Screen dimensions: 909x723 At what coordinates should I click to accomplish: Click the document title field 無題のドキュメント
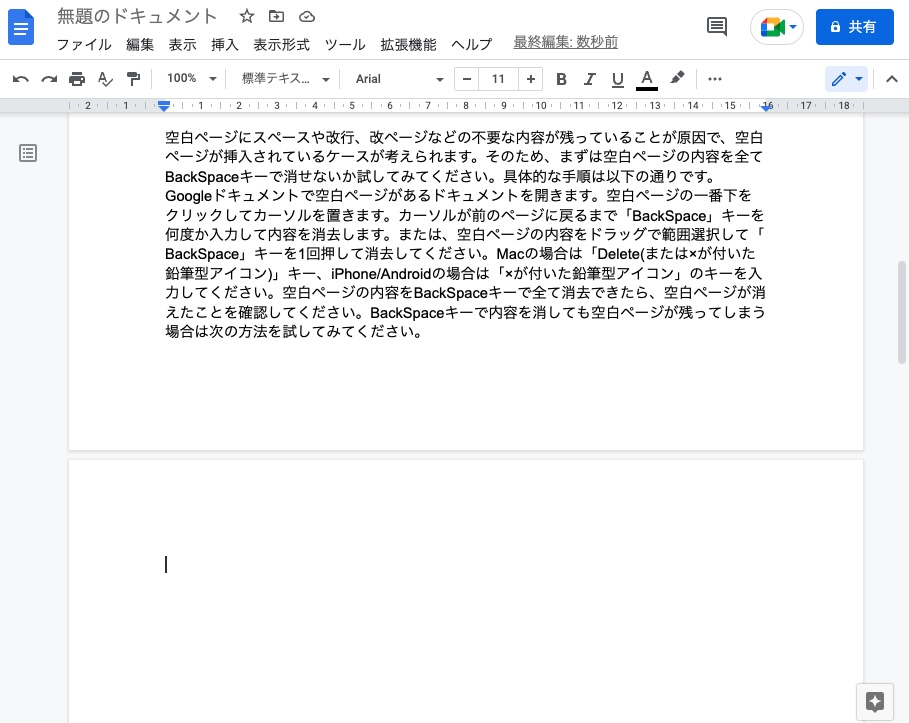pos(137,16)
